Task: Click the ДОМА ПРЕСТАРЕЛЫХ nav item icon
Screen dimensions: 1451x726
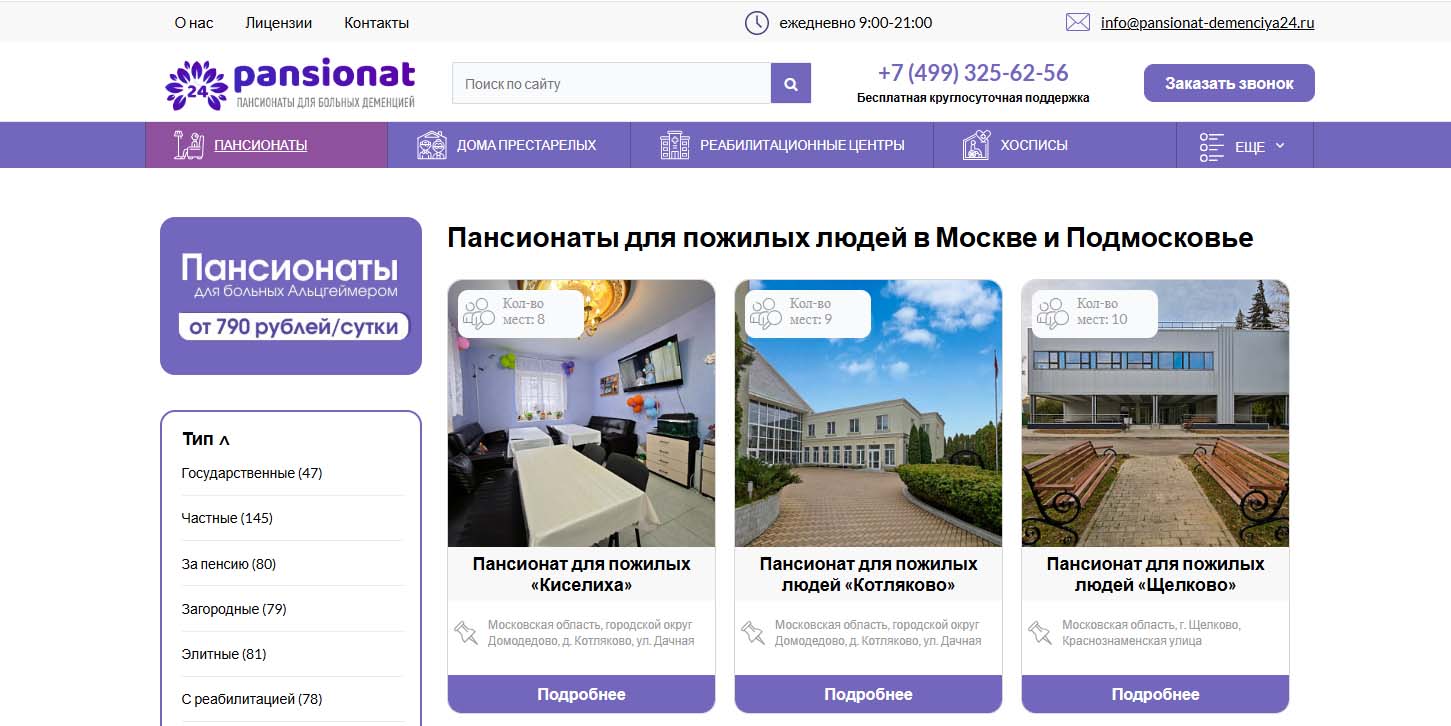Action: pyautogui.click(x=432, y=145)
